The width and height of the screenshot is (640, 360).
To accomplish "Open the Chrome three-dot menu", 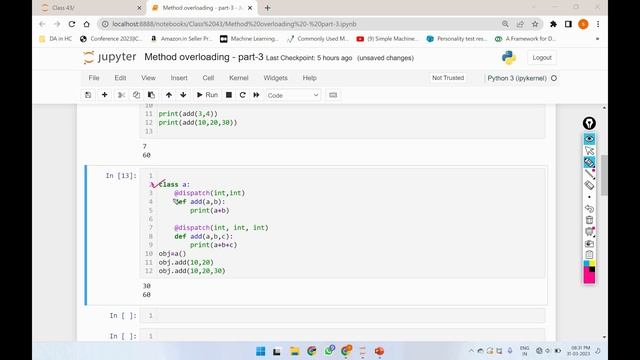I will coord(598,24).
